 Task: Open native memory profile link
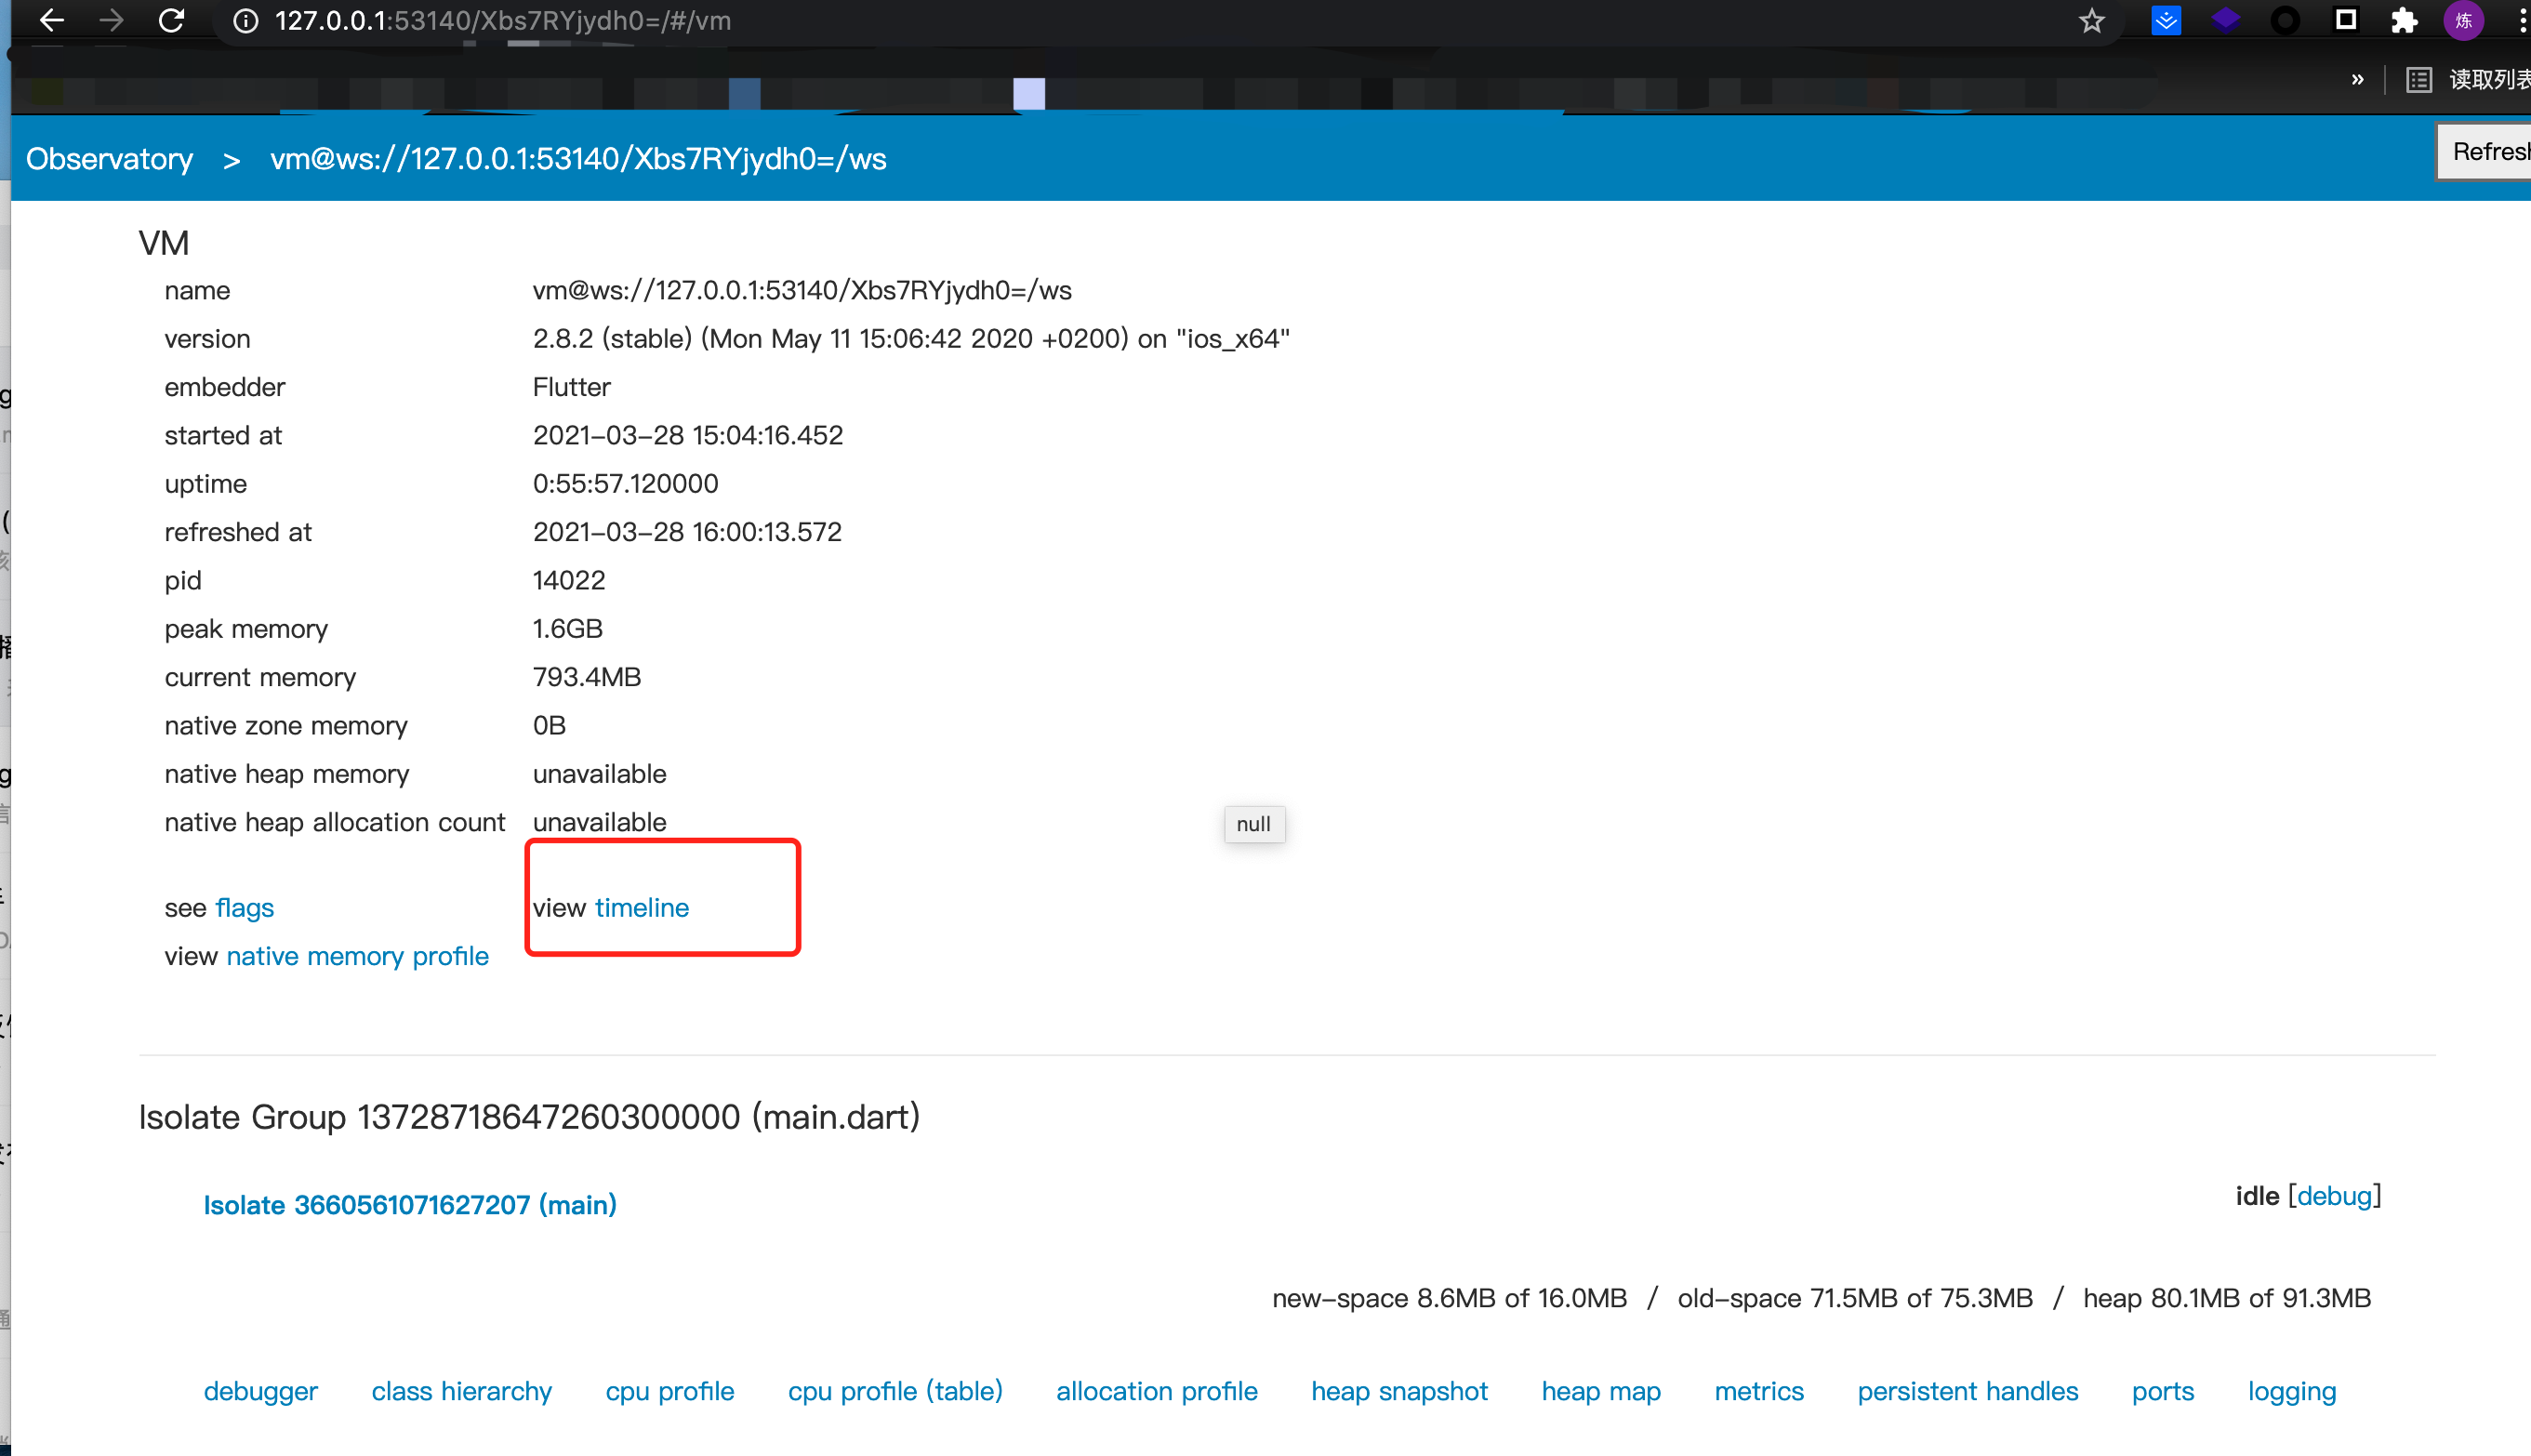click(358, 957)
